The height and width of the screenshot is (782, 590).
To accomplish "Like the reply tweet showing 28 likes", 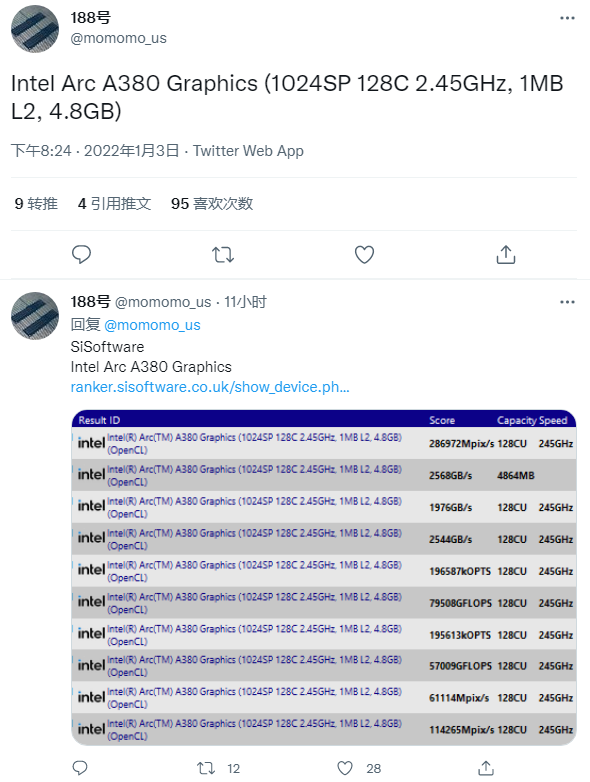I will 345,768.
